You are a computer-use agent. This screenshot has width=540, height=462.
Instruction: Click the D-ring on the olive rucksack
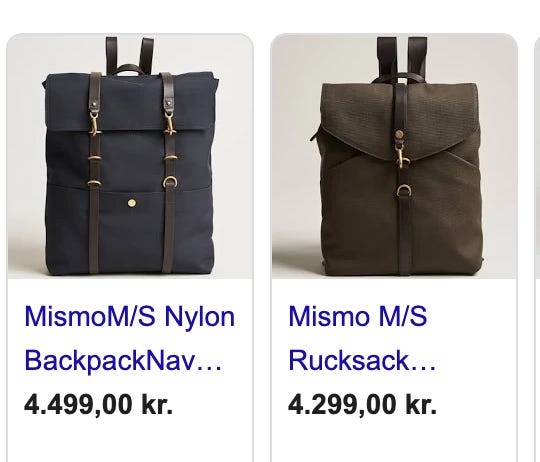point(404,190)
